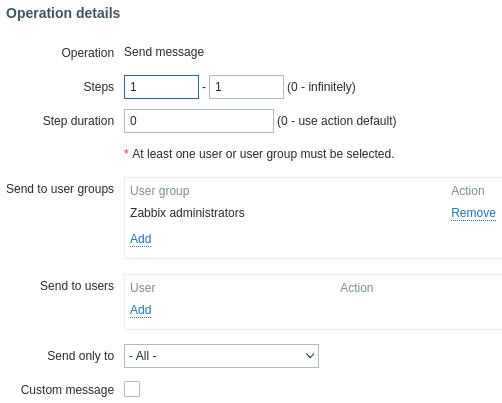Remove the Zabbix administrators user group
502x403 pixels.
(473, 213)
